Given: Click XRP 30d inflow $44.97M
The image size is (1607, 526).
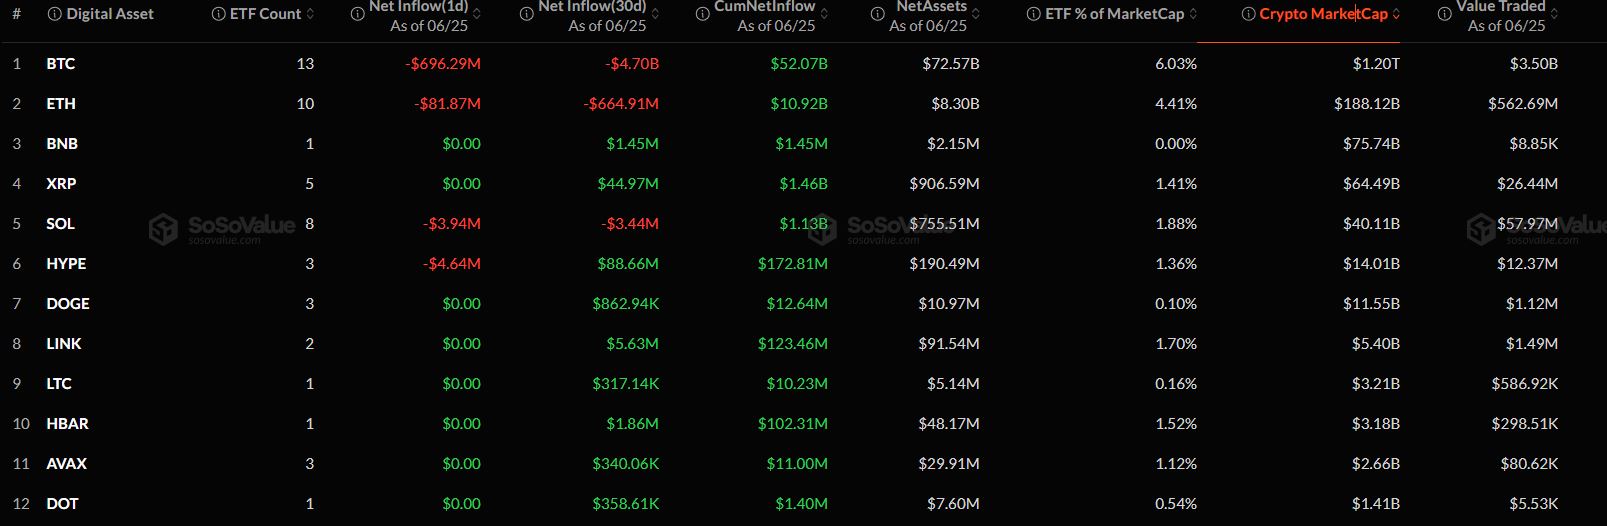Looking at the screenshot, I should 626,183.
